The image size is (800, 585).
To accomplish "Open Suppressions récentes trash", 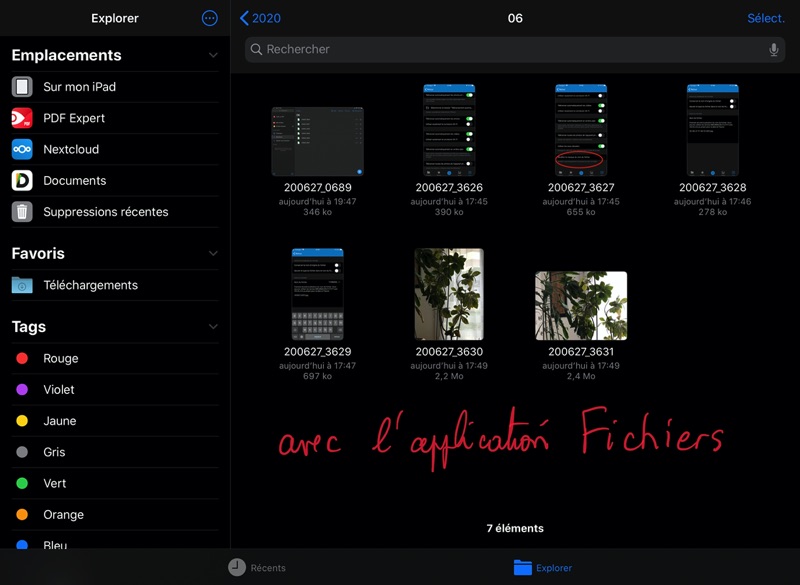I will [105, 212].
